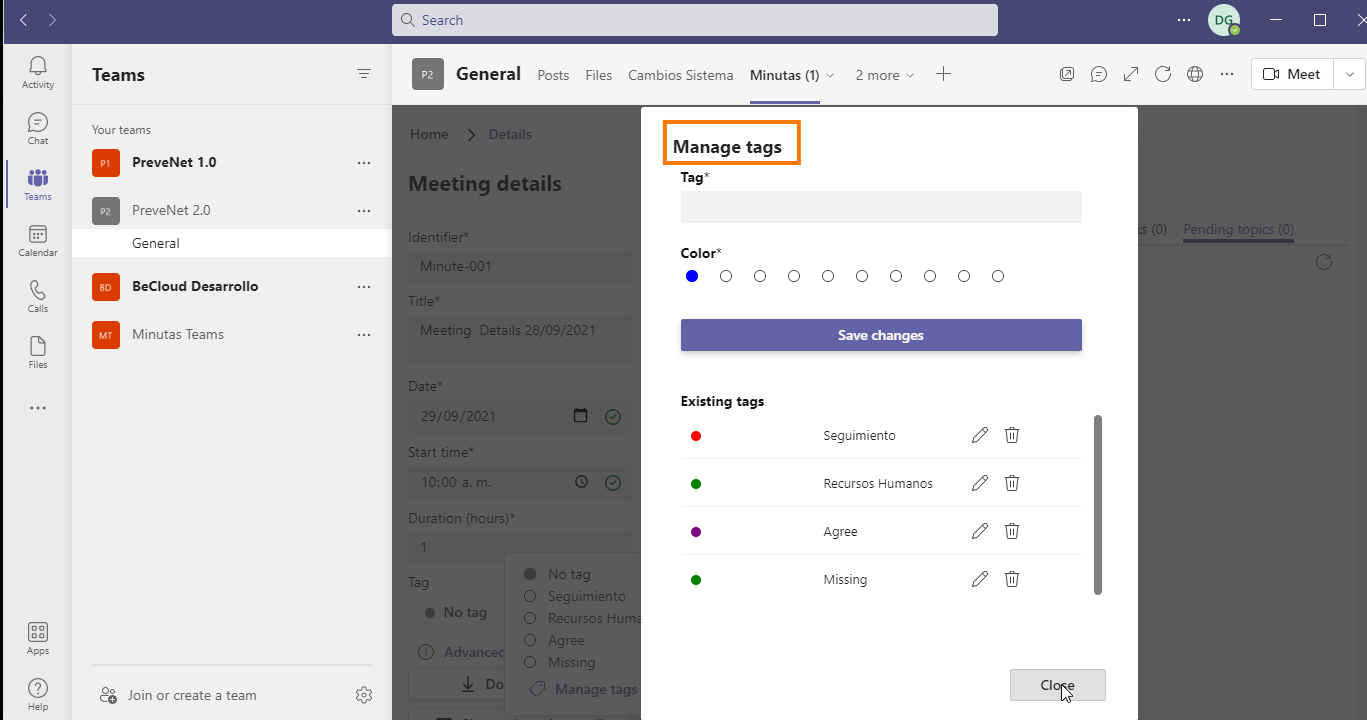Open PreveNet 2.0 more options
The image size is (1367, 720).
tap(364, 210)
